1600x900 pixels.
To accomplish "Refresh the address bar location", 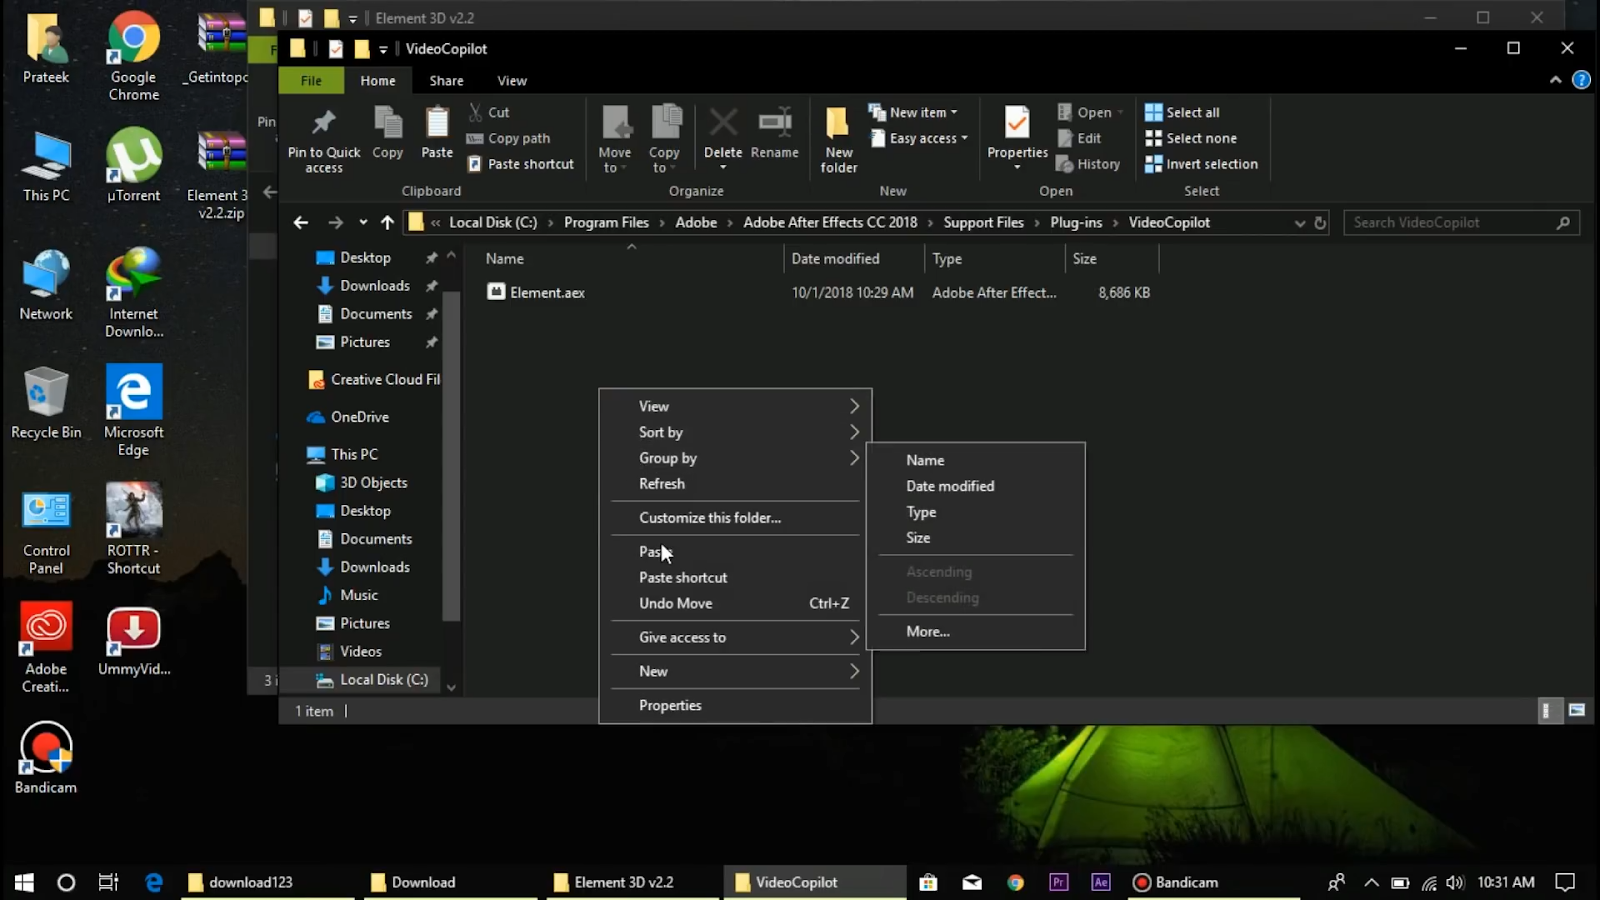I will pos(1320,222).
